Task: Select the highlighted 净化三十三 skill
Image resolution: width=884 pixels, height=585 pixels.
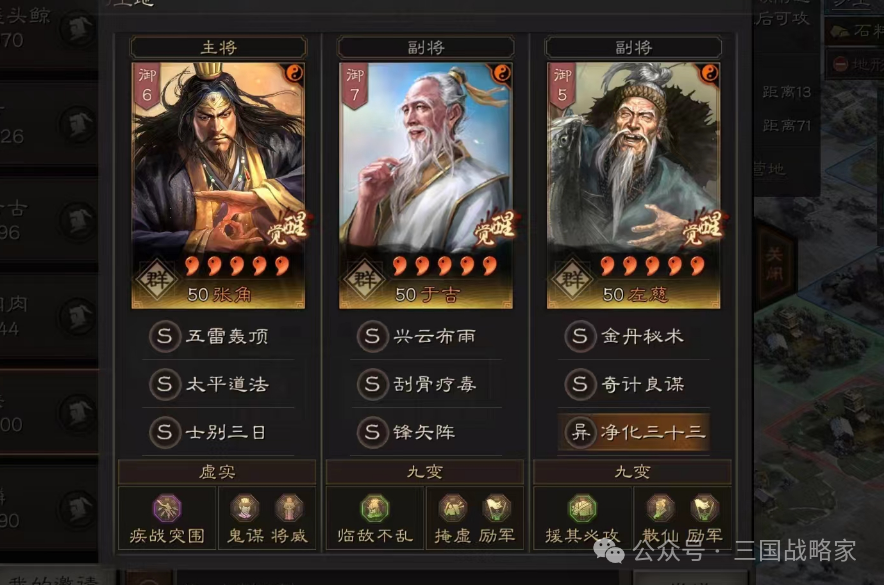Action: click(634, 432)
